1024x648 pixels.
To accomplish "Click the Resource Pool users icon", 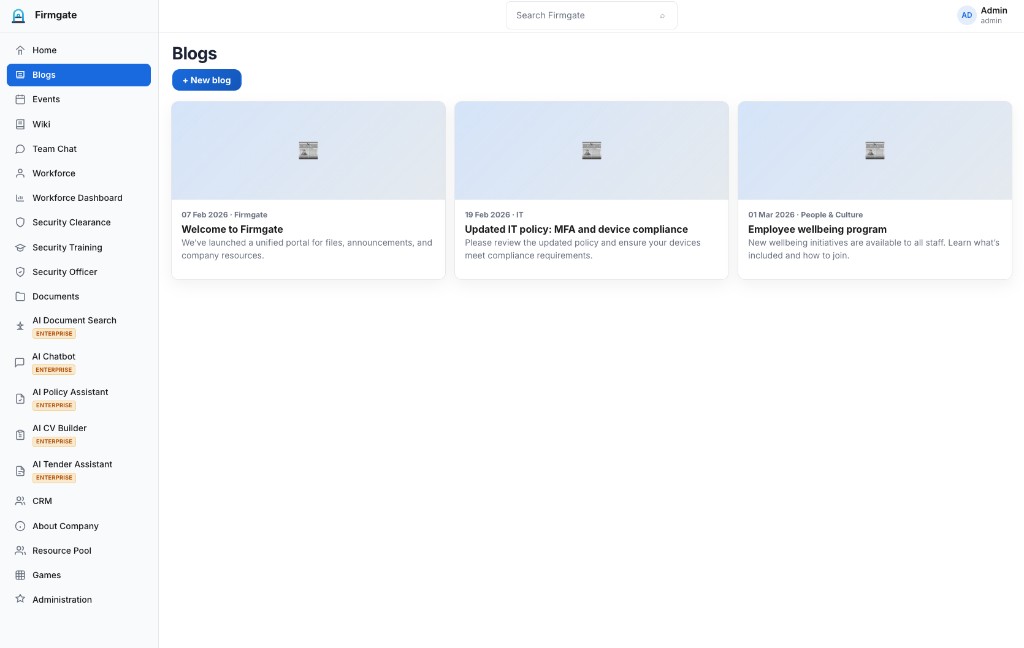I will (x=20, y=551).
